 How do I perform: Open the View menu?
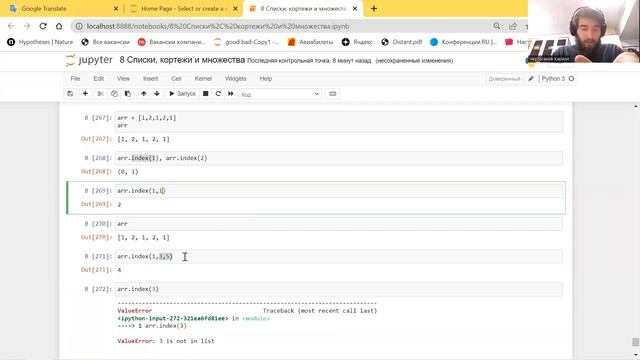coord(123,79)
